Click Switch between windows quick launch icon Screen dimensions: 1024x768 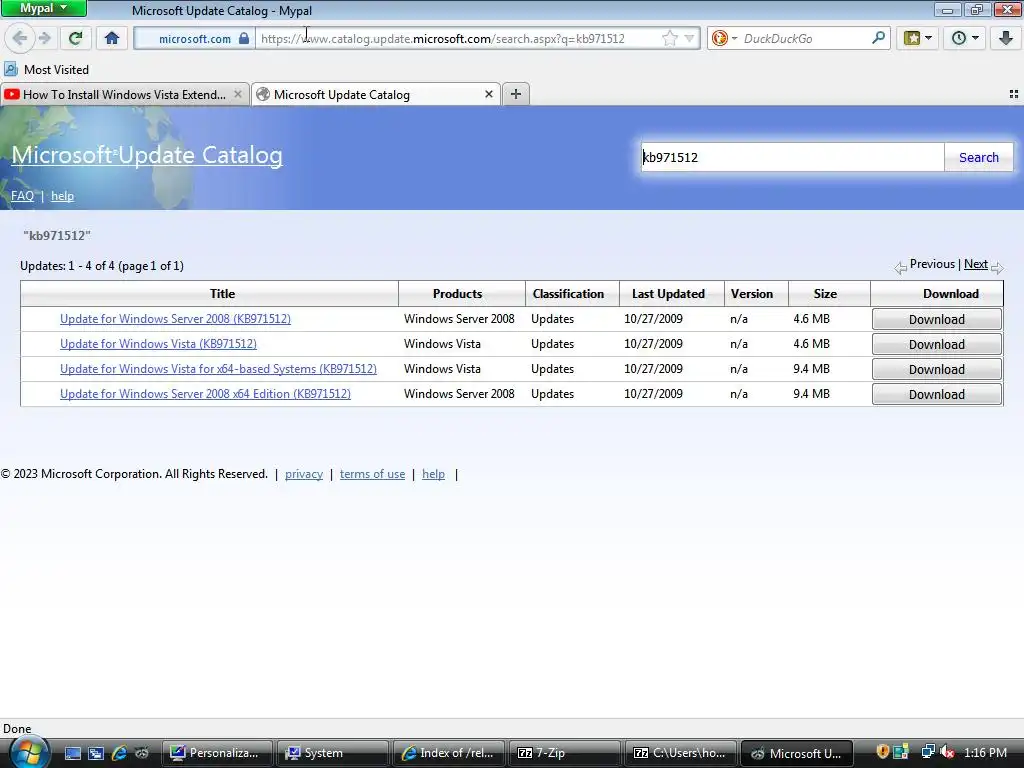pyautogui.click(x=95, y=753)
